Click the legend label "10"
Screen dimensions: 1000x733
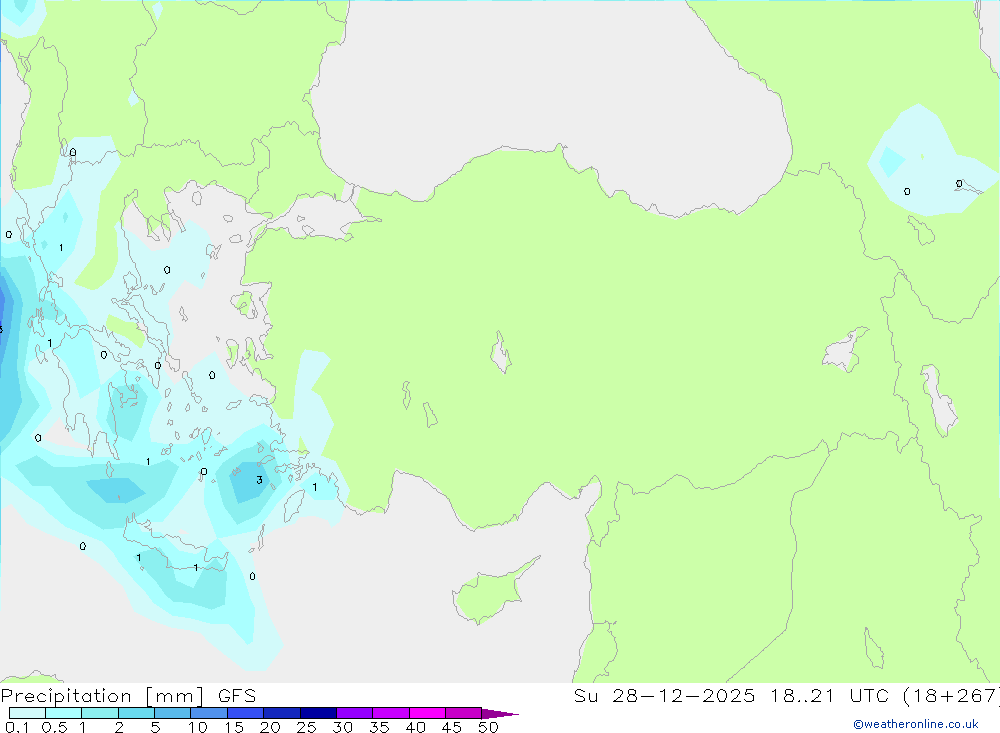coord(198,727)
